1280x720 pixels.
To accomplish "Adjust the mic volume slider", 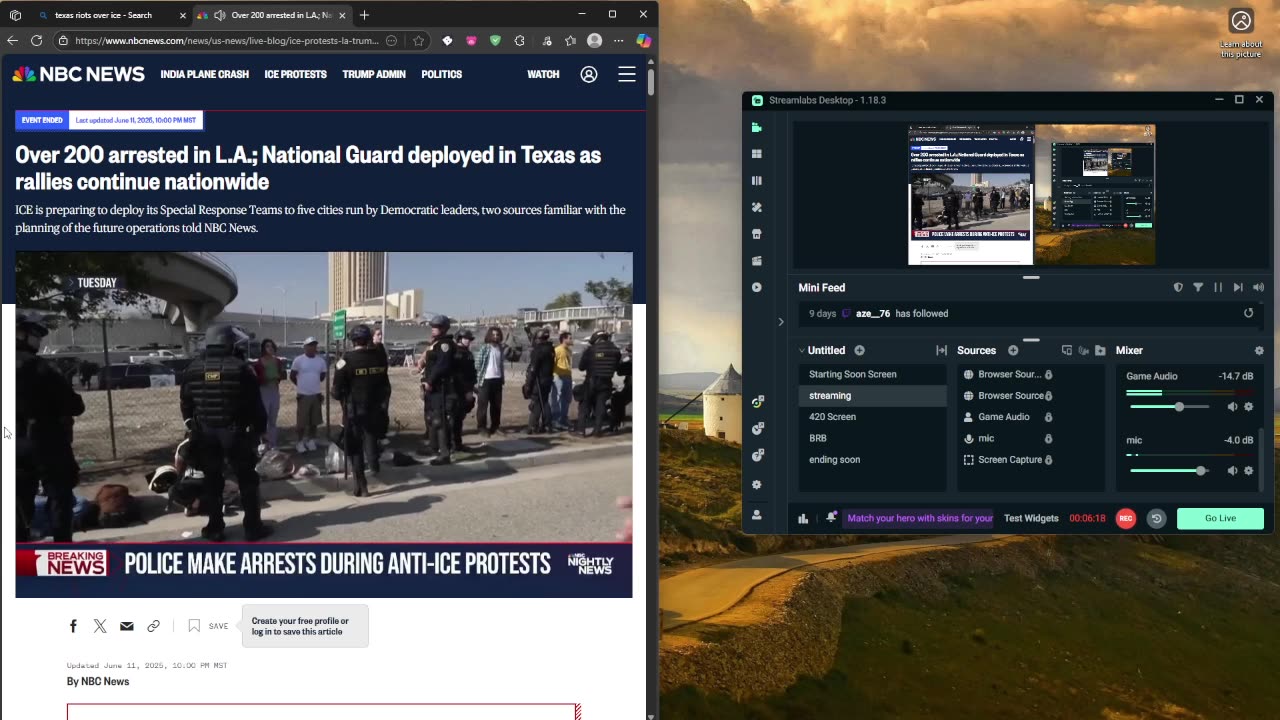I will click(x=1168, y=471).
